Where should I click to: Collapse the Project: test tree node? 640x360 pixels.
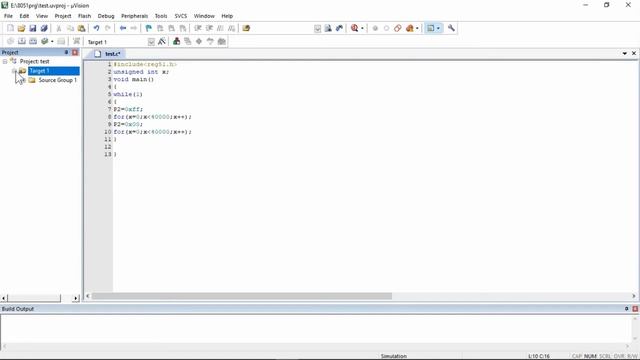click(x=5, y=62)
